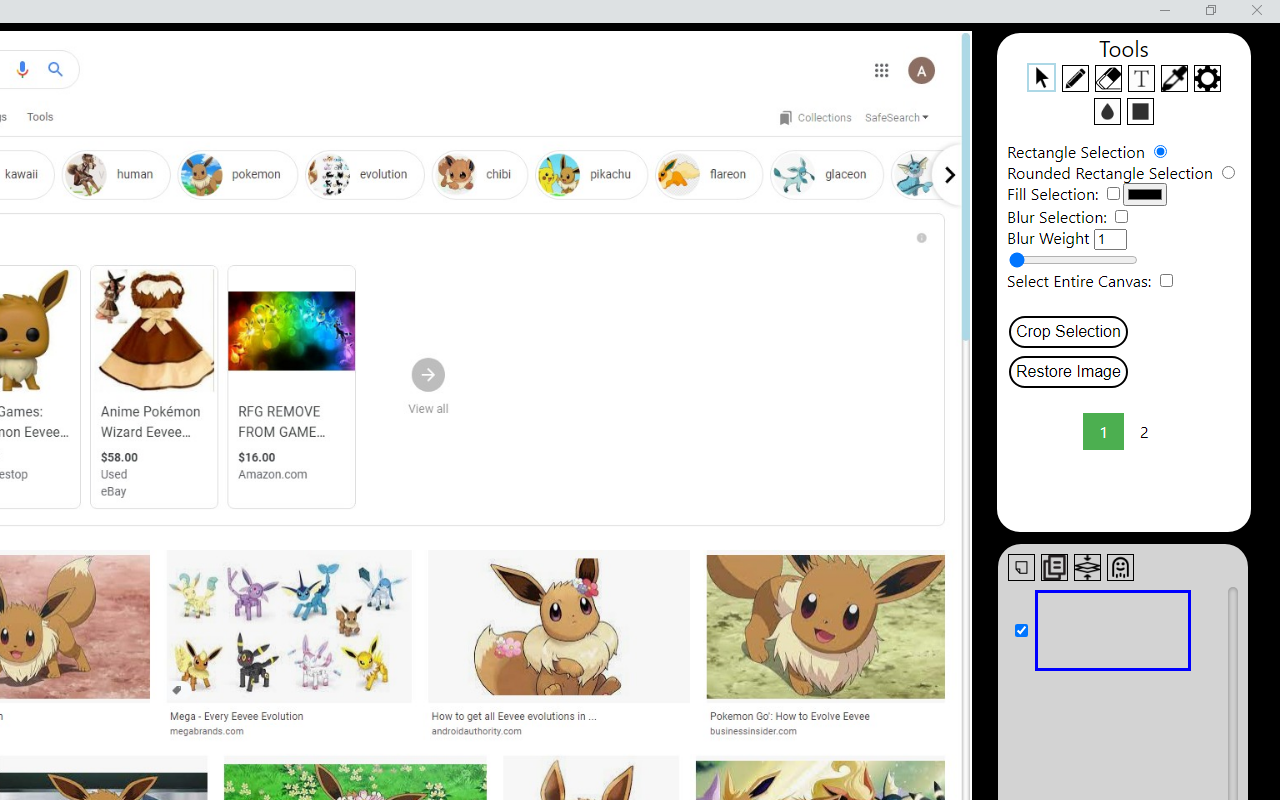
Task: Click the layers panel scrollbar
Action: (1233, 692)
